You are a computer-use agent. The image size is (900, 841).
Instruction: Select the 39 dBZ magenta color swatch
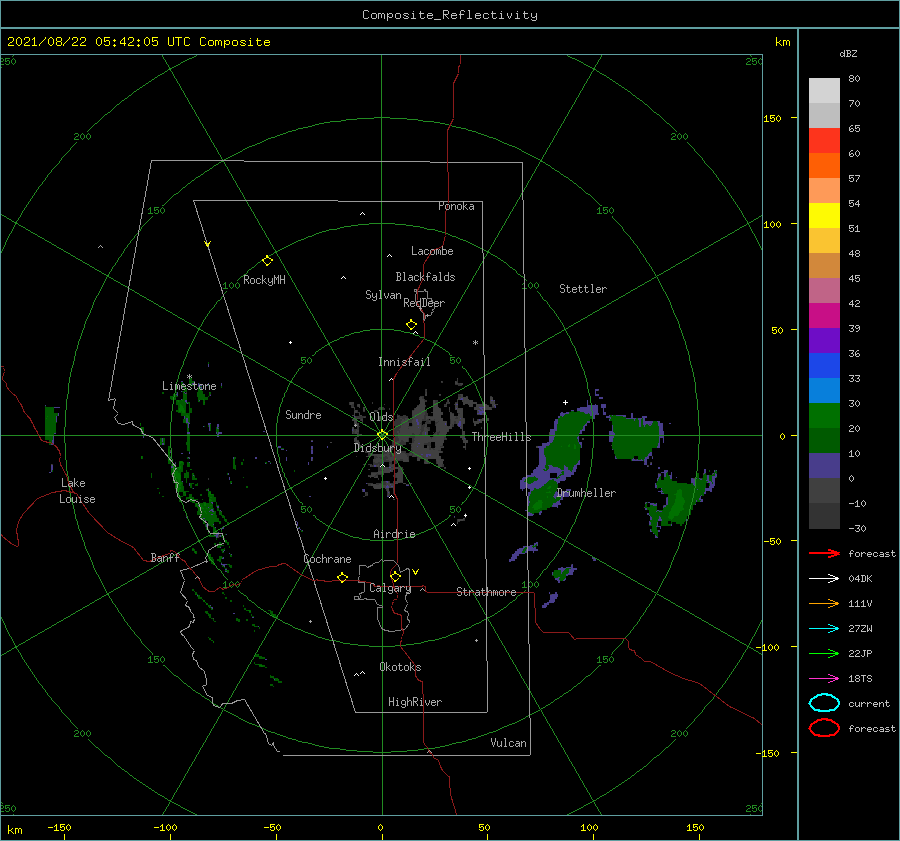pos(824,316)
